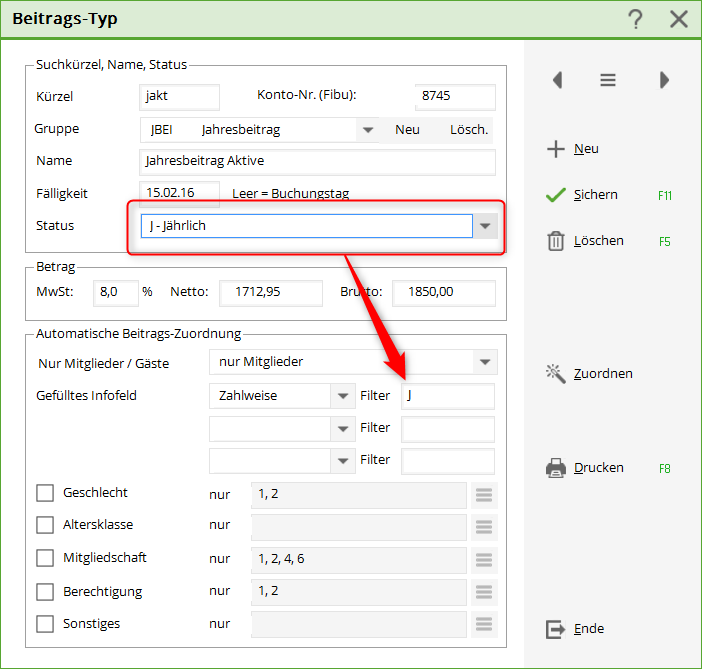Screen dimensions: 702x669
Task: Check the Mitgliedschaft checkbox
Action: [45, 558]
